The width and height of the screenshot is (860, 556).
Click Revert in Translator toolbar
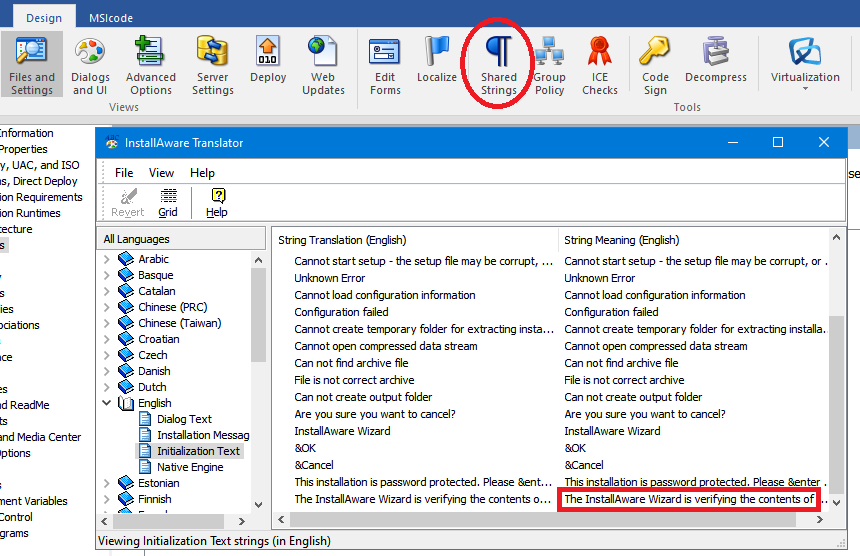click(127, 202)
